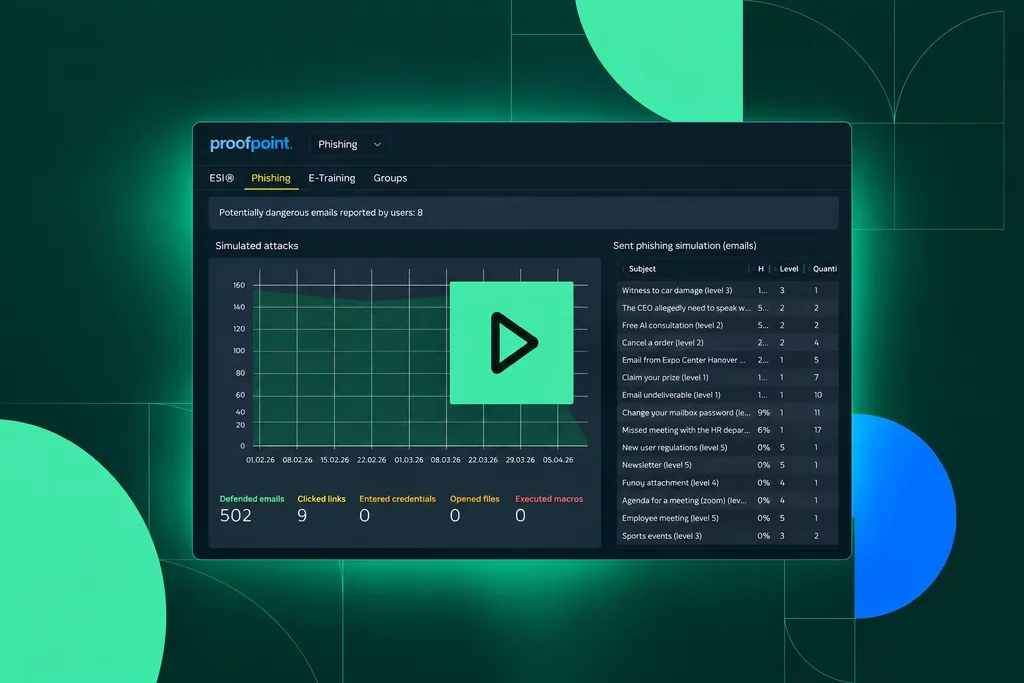Image resolution: width=1024 pixels, height=683 pixels.
Task: Click the 9% value in mailbox password row
Action: [x=763, y=413]
